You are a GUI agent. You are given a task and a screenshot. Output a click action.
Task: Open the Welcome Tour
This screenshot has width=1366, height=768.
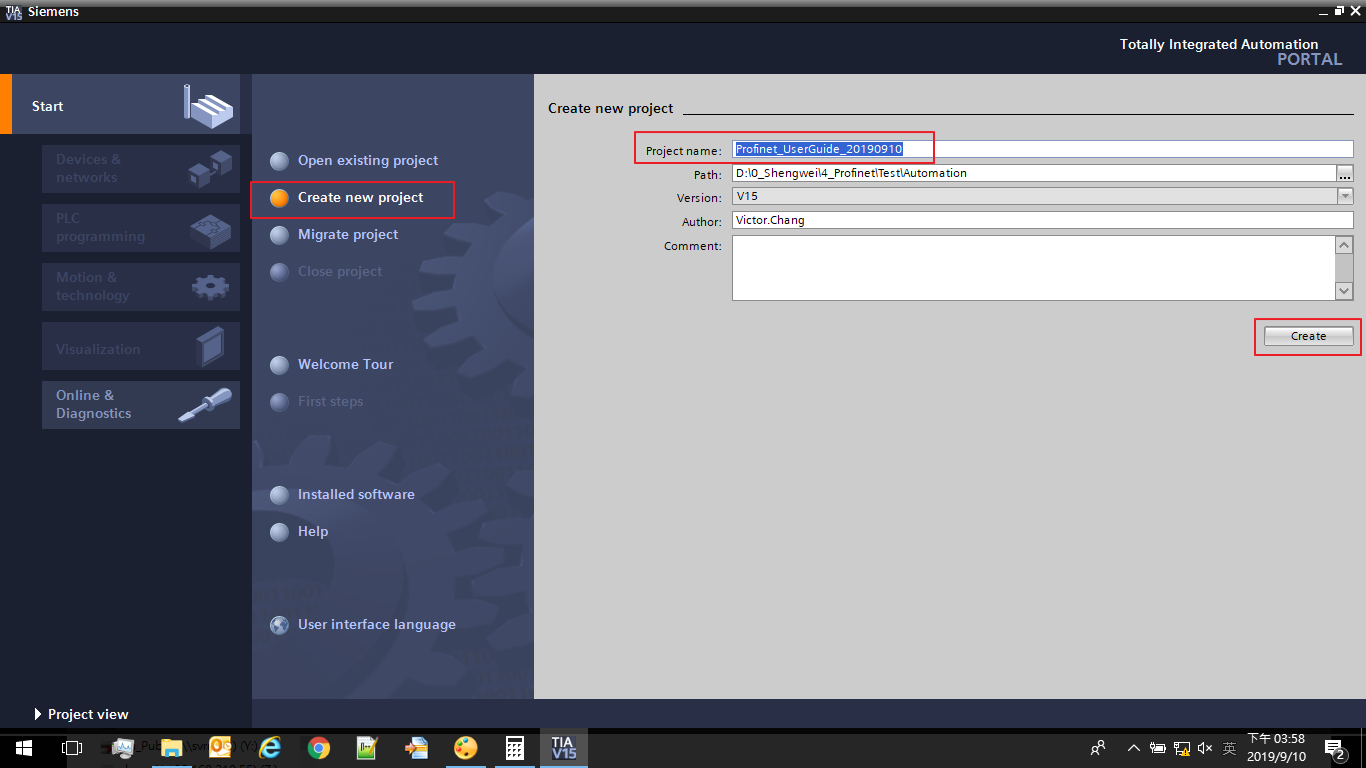pos(345,364)
